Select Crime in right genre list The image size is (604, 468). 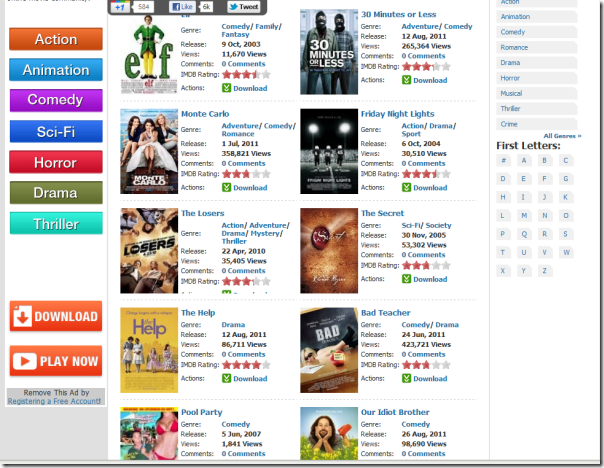click(x=537, y=124)
